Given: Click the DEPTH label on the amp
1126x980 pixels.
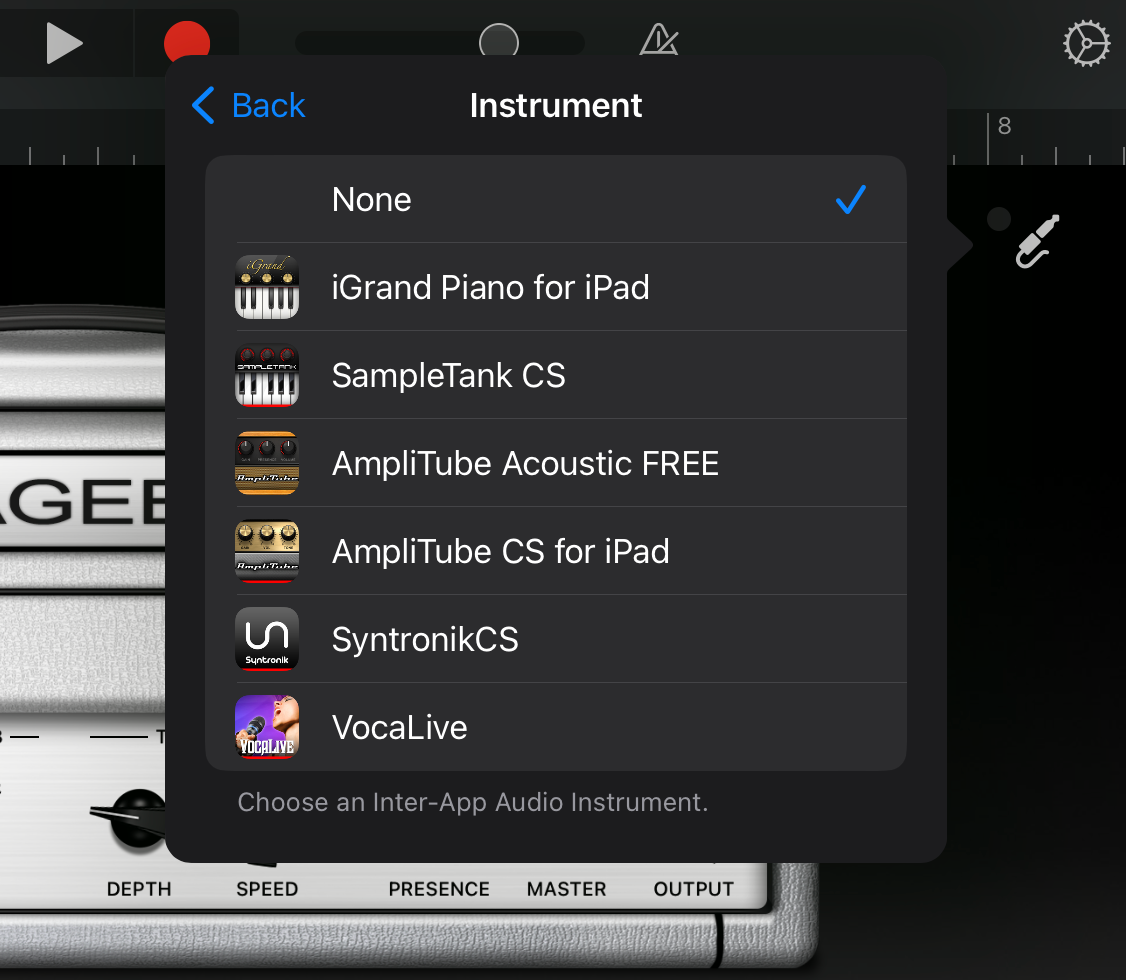Looking at the screenshot, I should [x=139, y=889].
